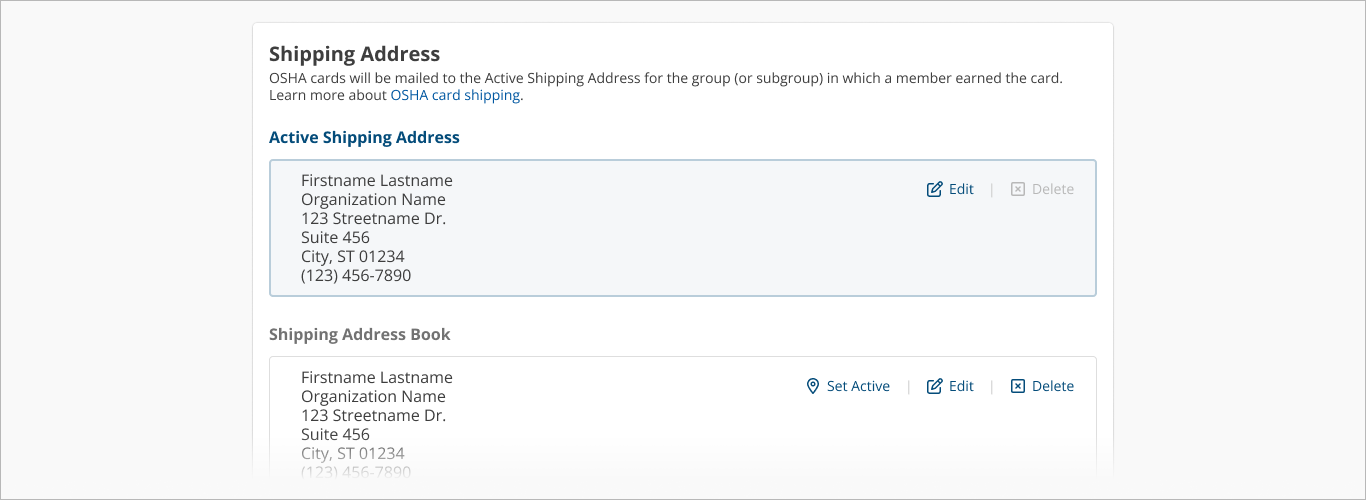Image resolution: width=1366 pixels, height=500 pixels.
Task: Click the grayed-out delete X icon in active address
Action: tap(1018, 189)
